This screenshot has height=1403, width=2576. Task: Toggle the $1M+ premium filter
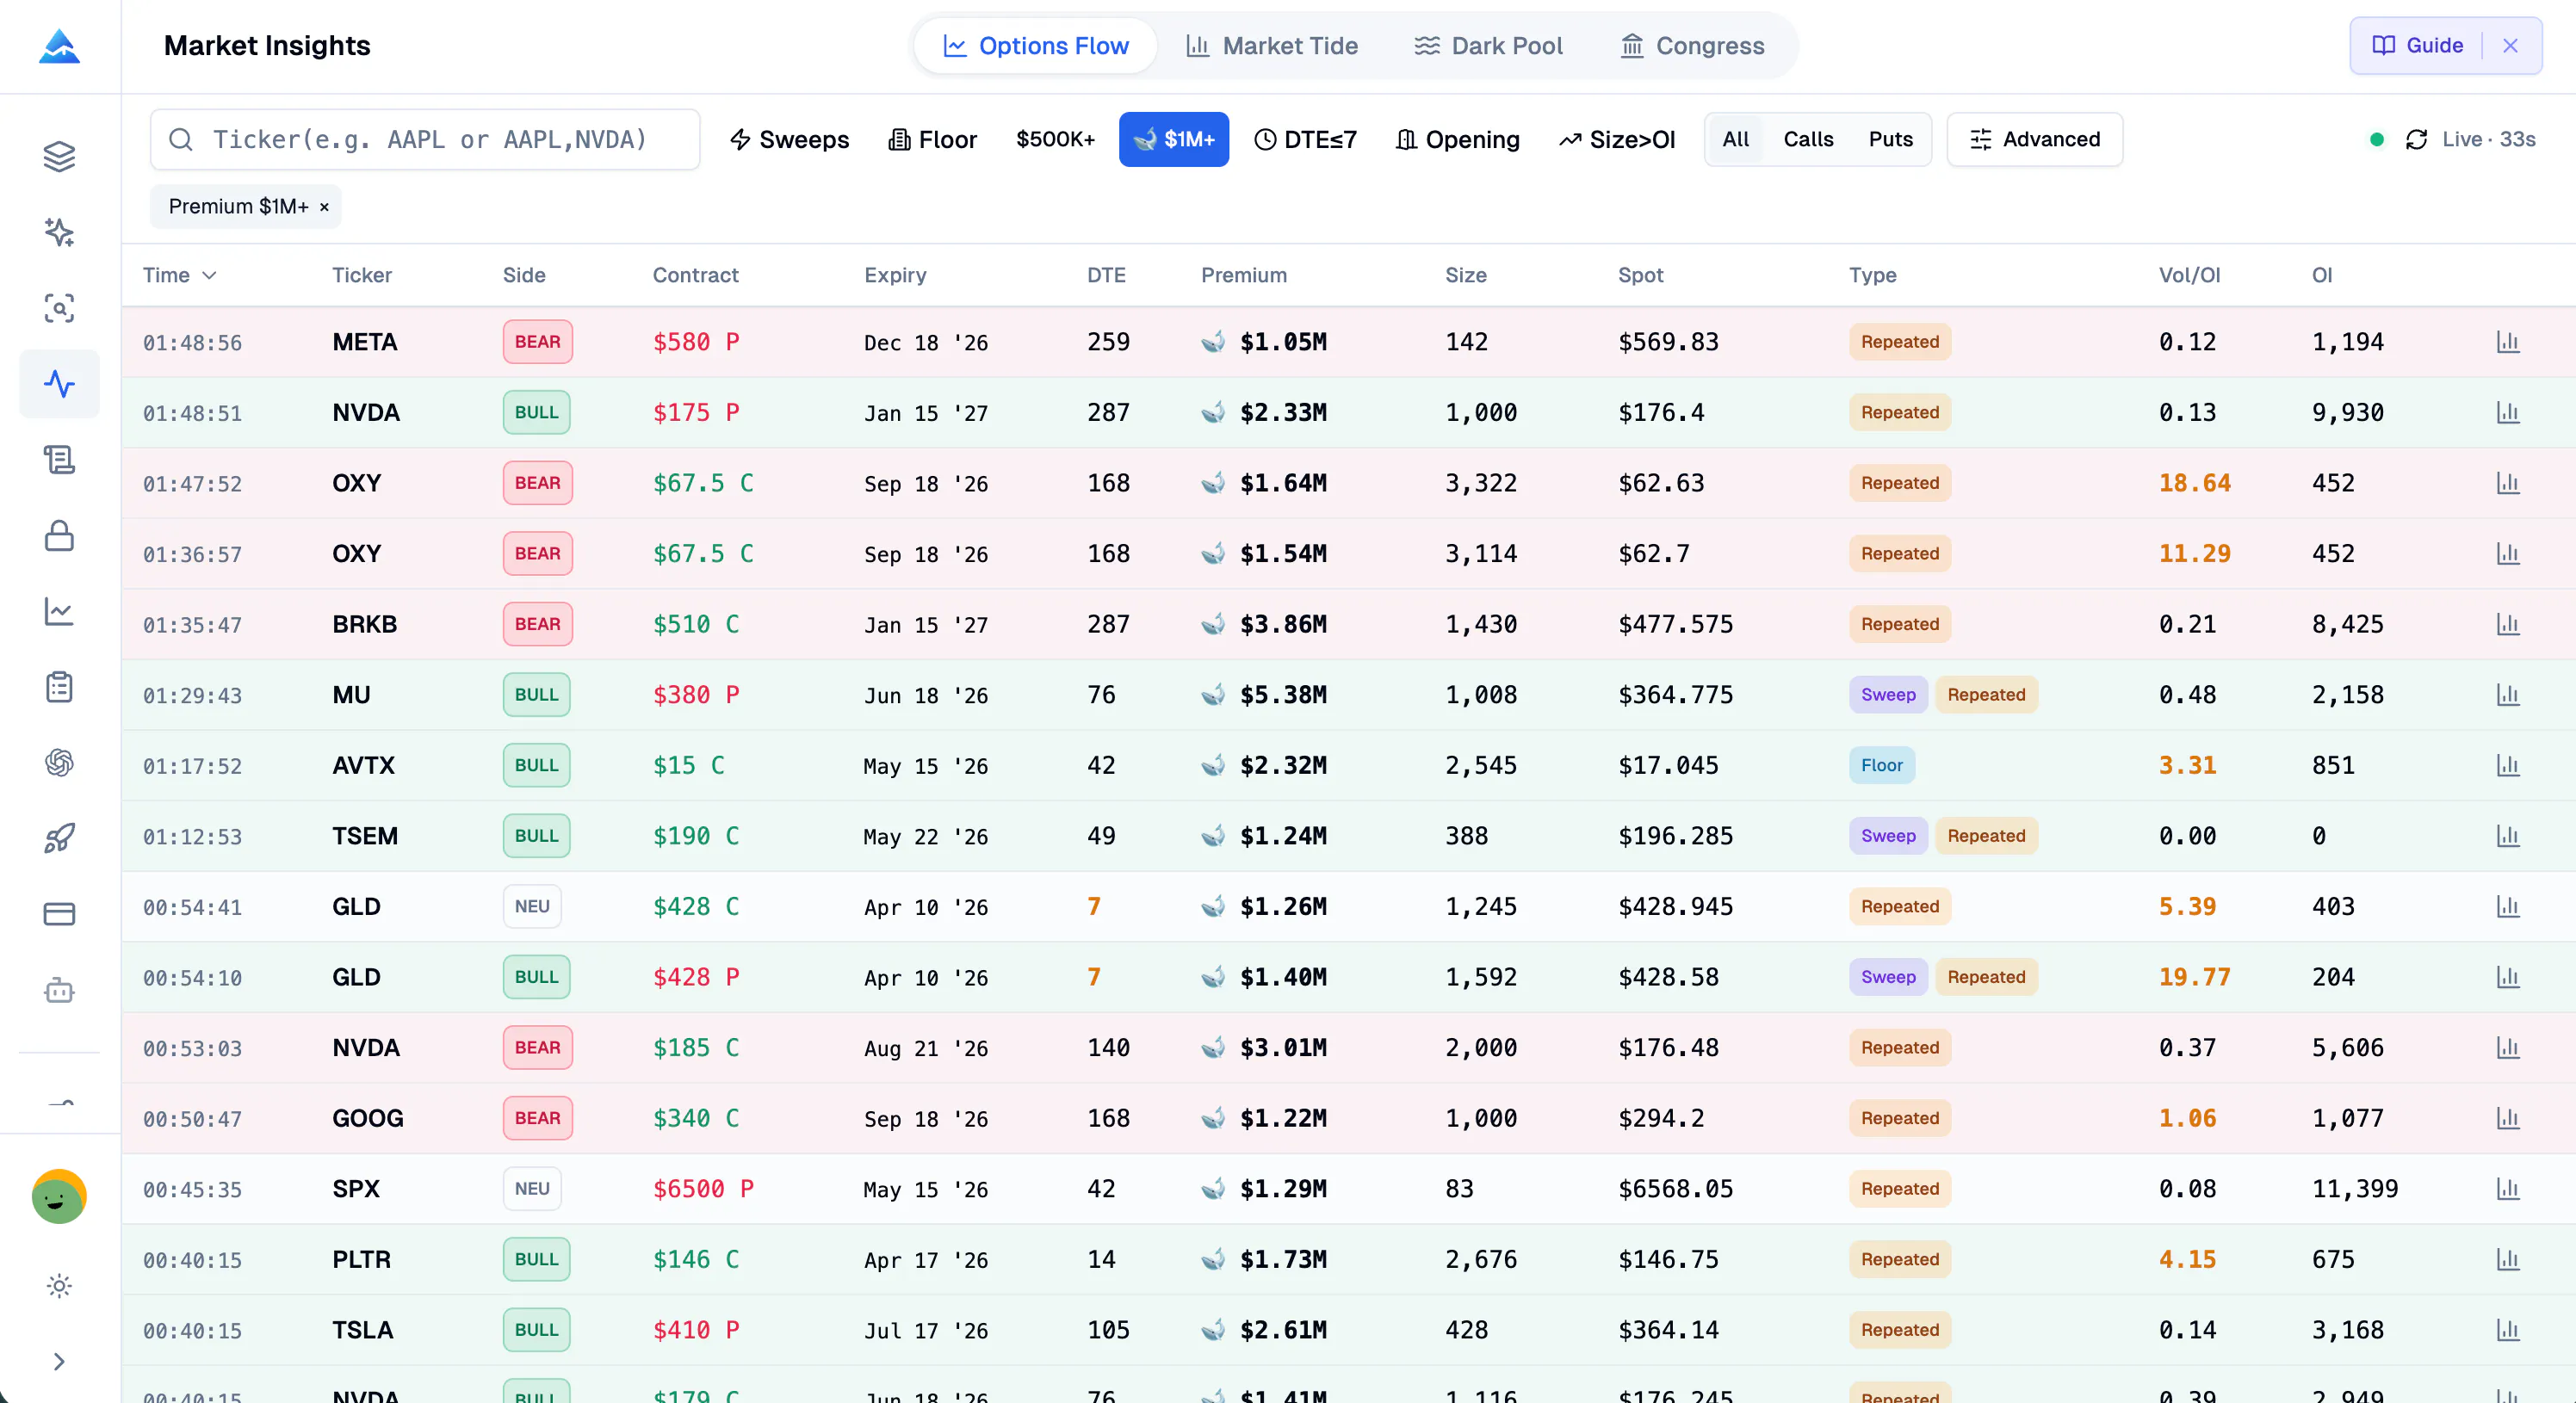pos(1174,139)
